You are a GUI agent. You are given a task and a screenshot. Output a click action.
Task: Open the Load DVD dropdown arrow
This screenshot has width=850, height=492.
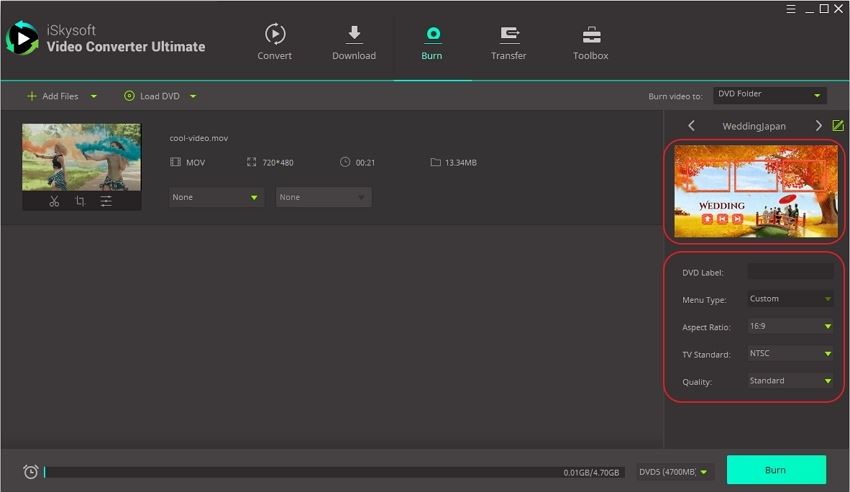click(x=193, y=97)
